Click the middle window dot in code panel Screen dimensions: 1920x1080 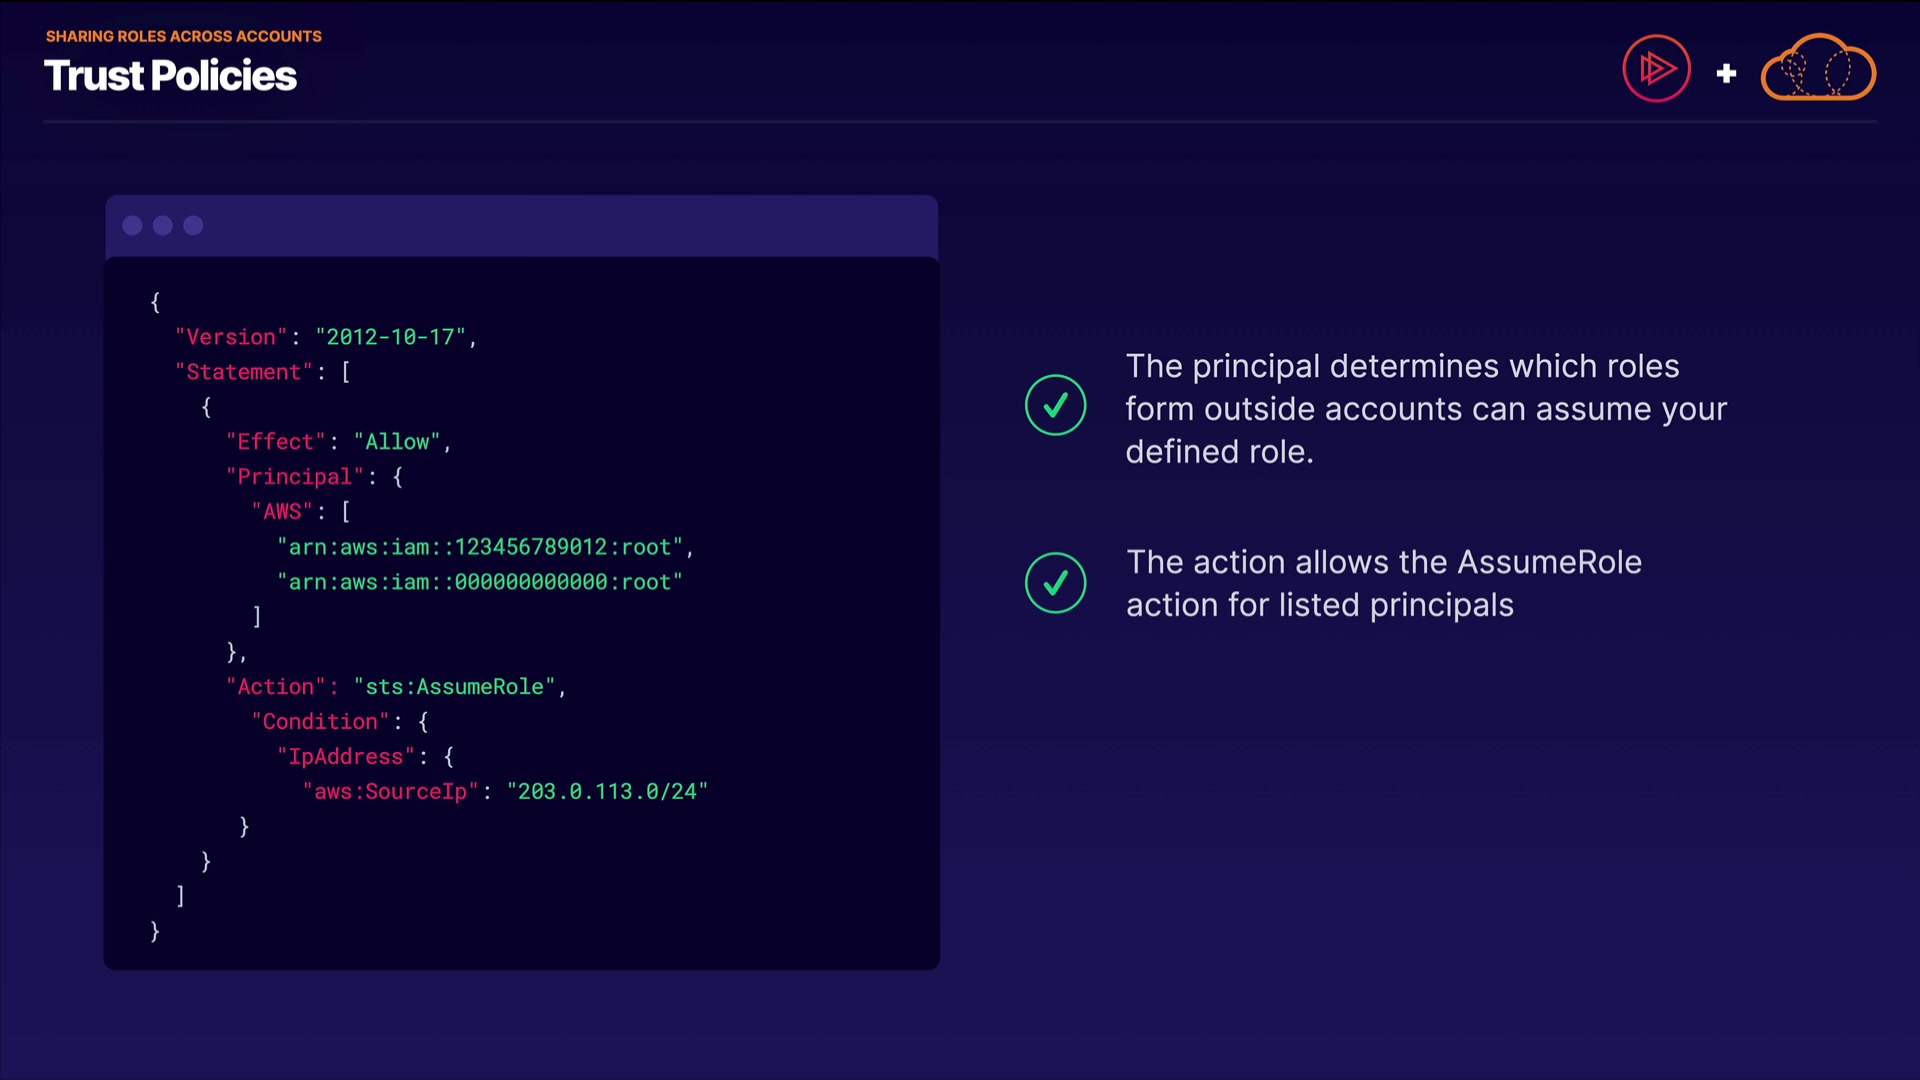coord(163,226)
